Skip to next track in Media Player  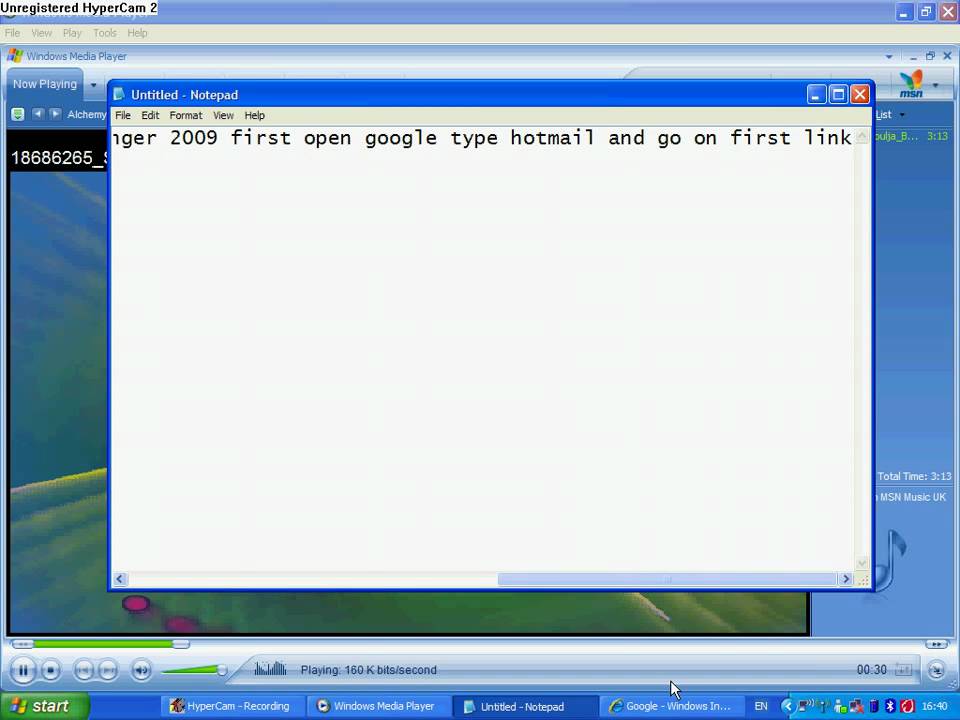point(108,670)
